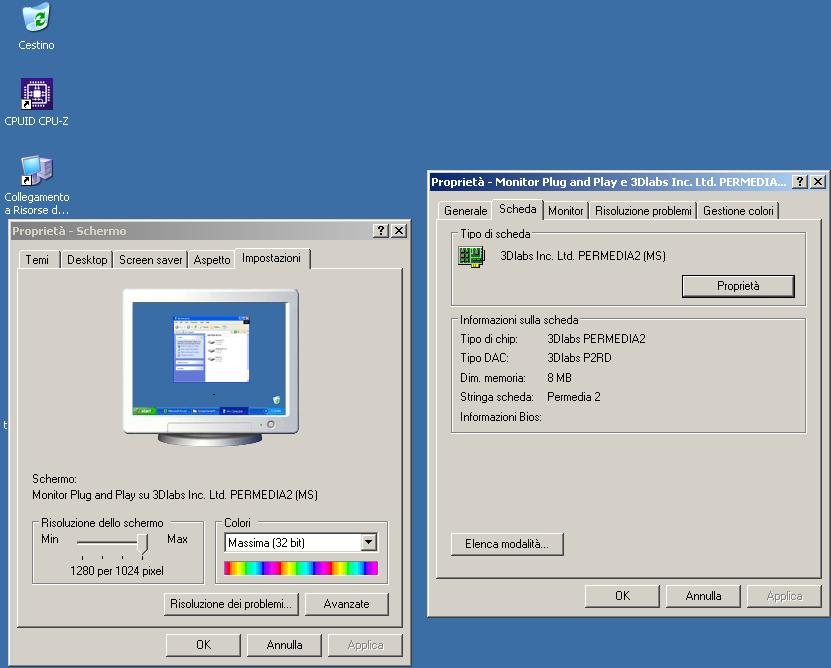
Task: Click the monitor preview image
Action: pos(210,367)
